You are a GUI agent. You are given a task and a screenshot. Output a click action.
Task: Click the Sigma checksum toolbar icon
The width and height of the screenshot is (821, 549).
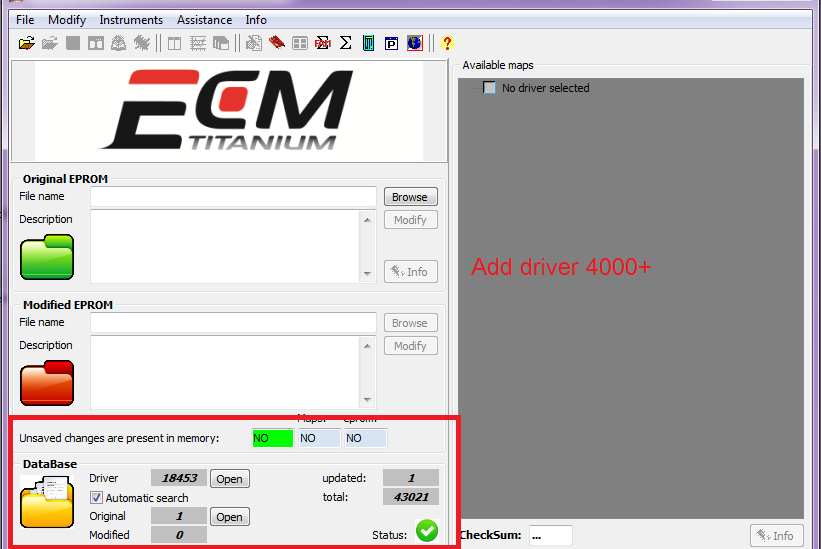(x=346, y=43)
